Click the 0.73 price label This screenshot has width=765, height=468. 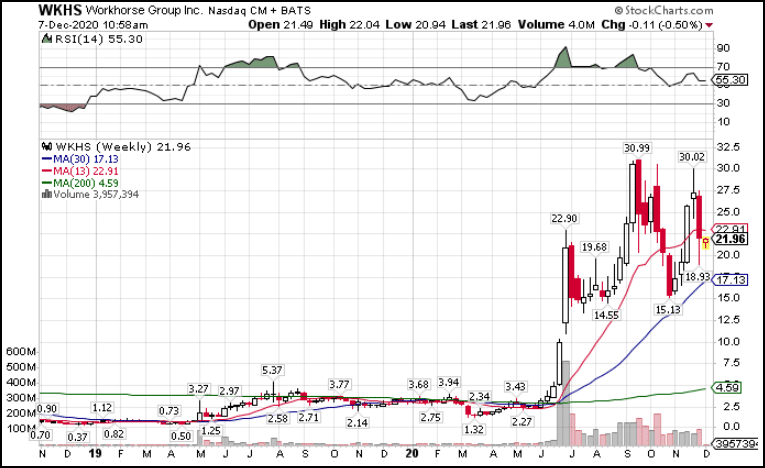tap(169, 411)
